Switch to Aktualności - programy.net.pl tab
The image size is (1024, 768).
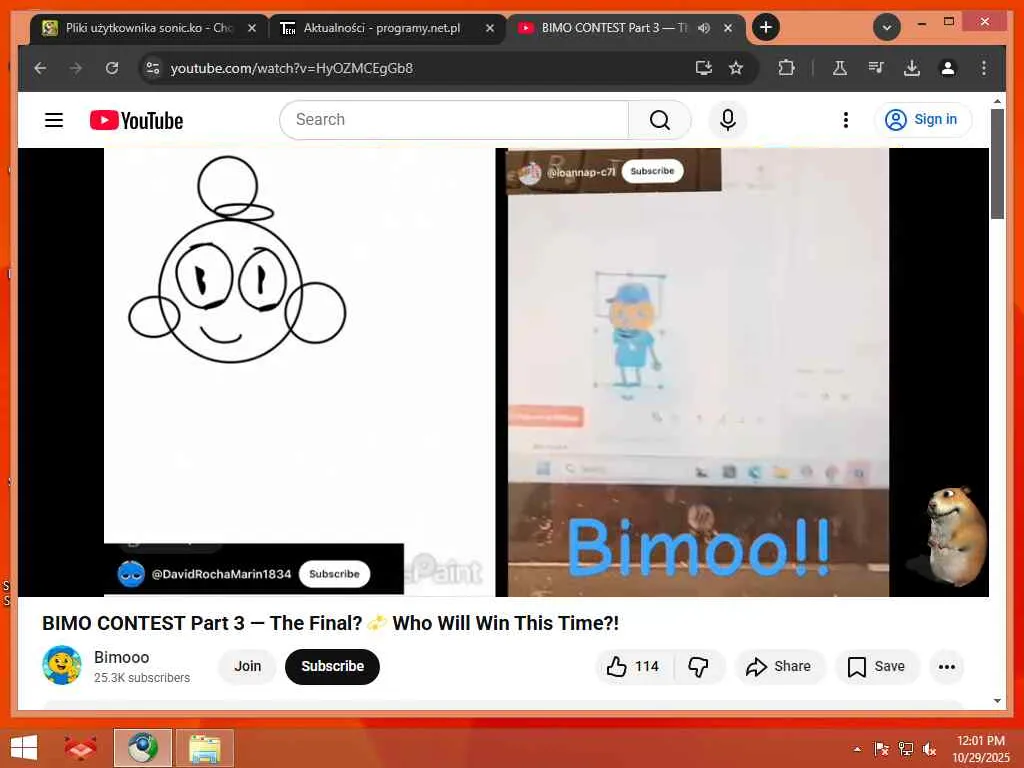387,28
